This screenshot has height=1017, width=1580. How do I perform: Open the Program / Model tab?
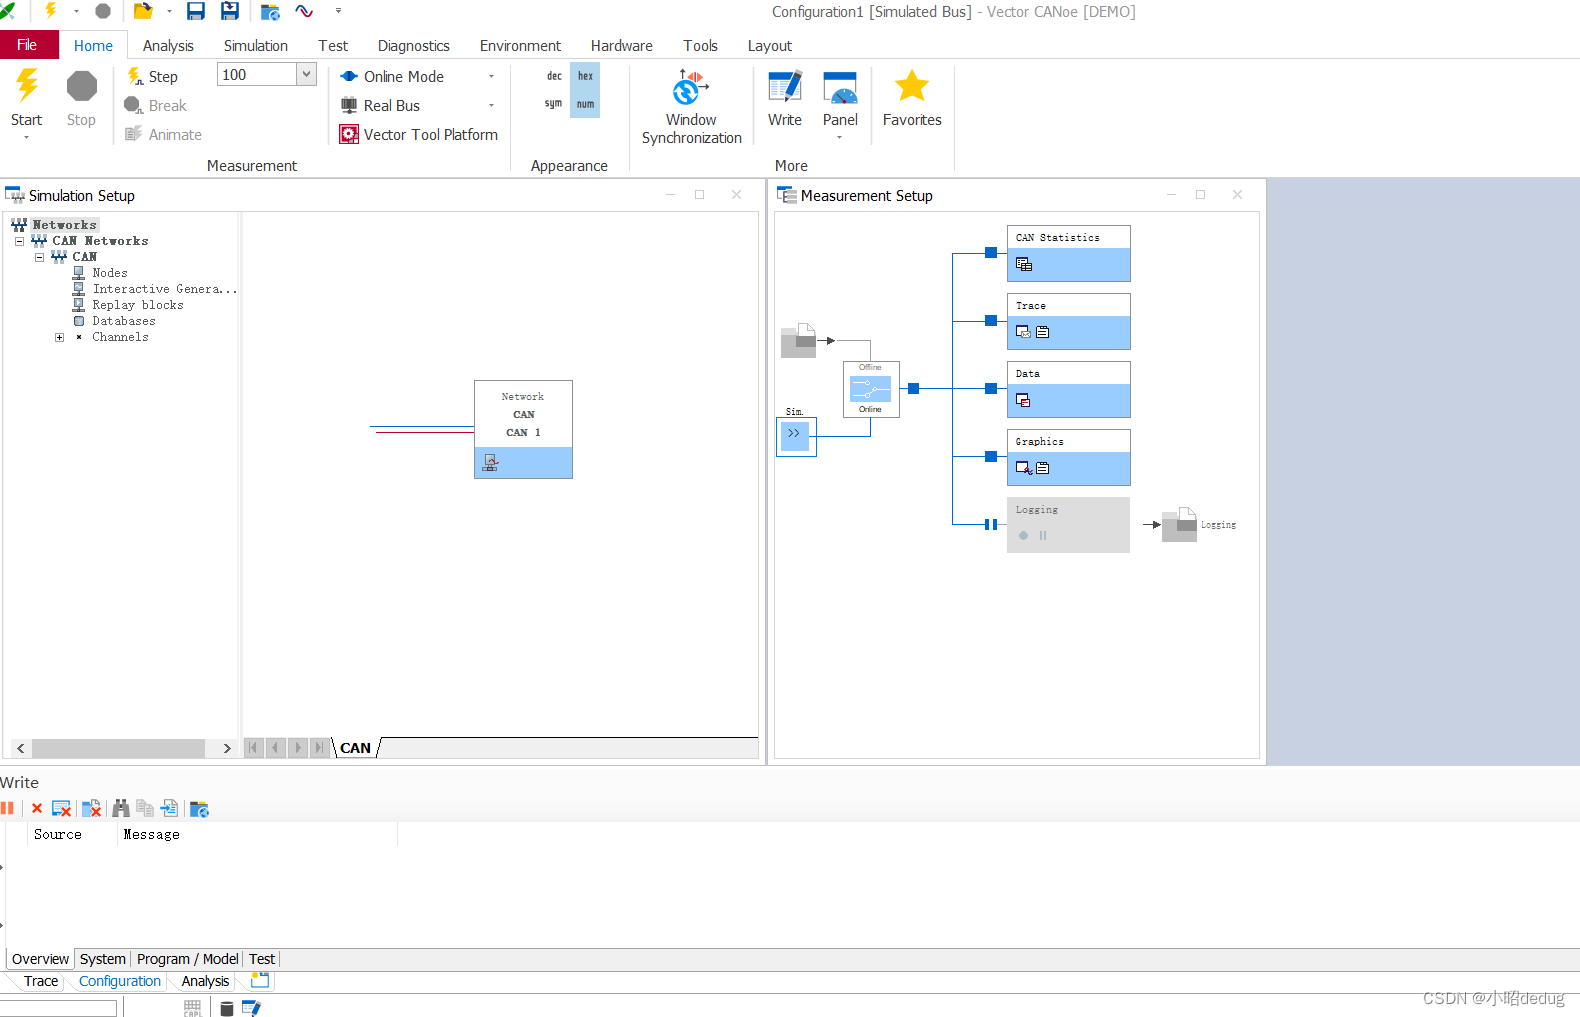(x=188, y=959)
